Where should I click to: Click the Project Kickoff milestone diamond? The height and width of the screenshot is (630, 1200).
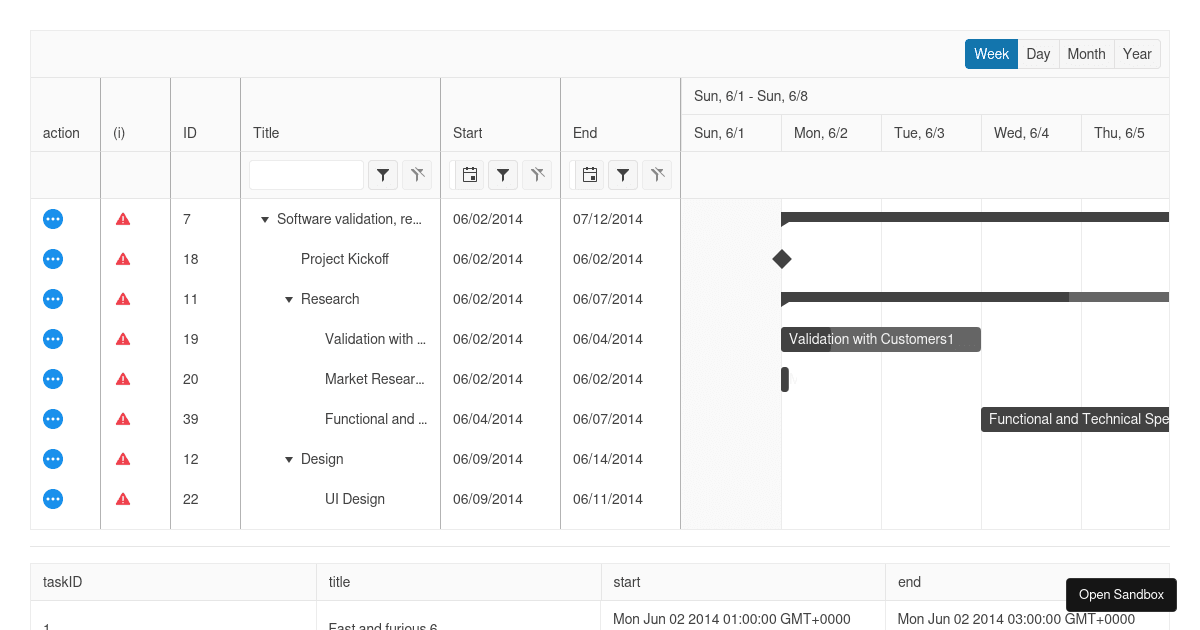tap(782, 259)
